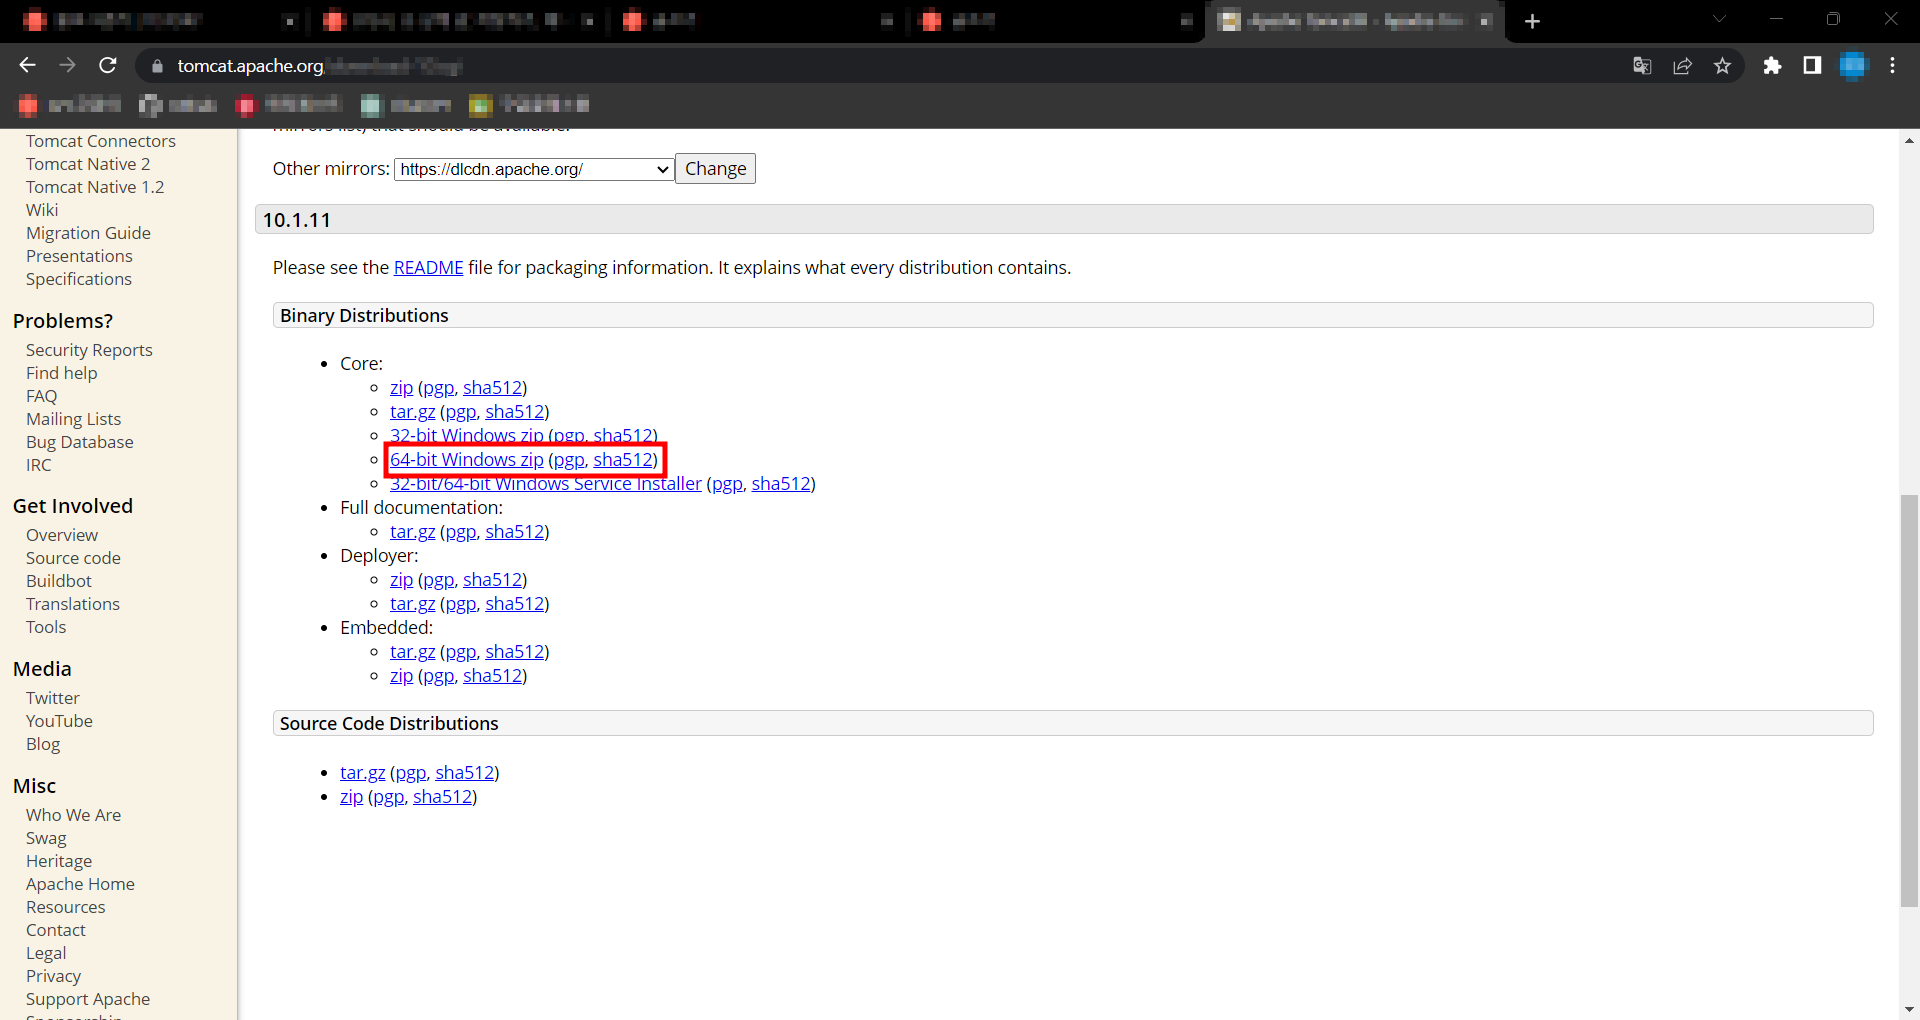Open the Bug Database link

79,442
